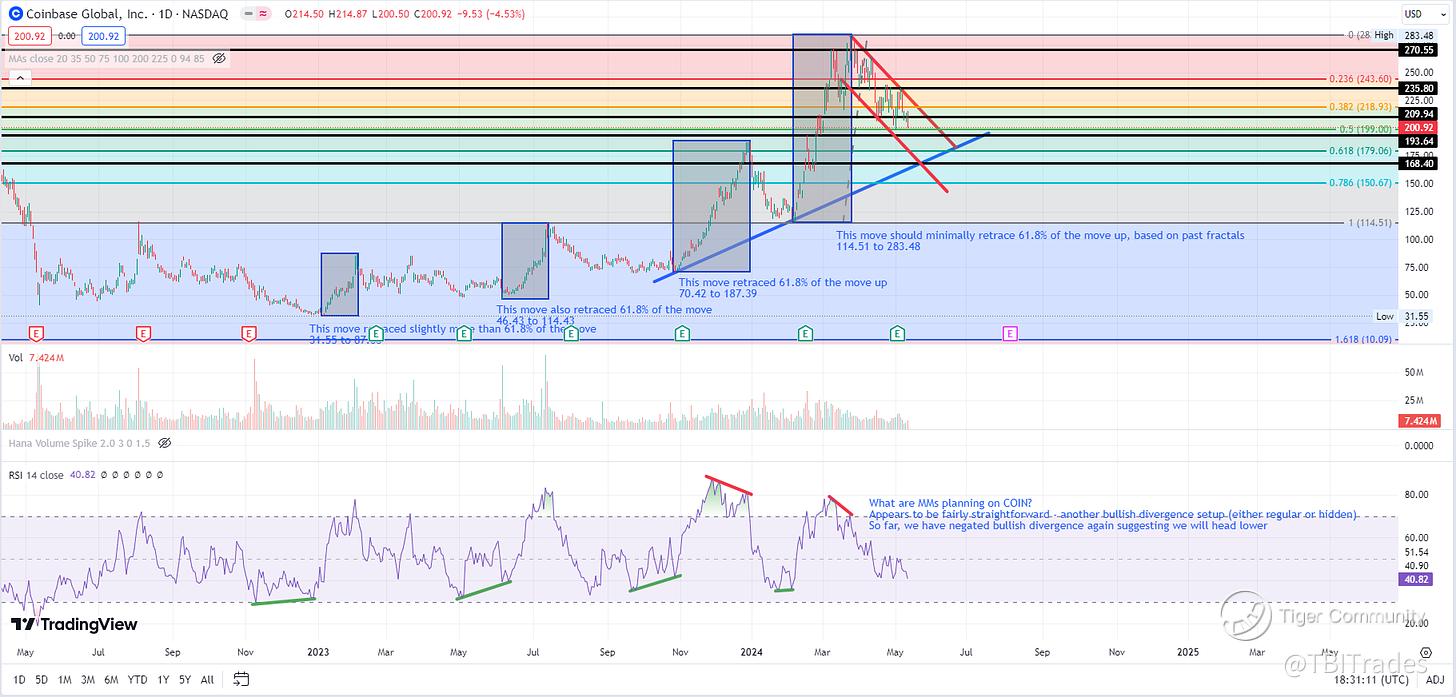Click the 270.55 black price label
Viewport: 1456px width, 697px height.
pyautogui.click(x=1420, y=49)
